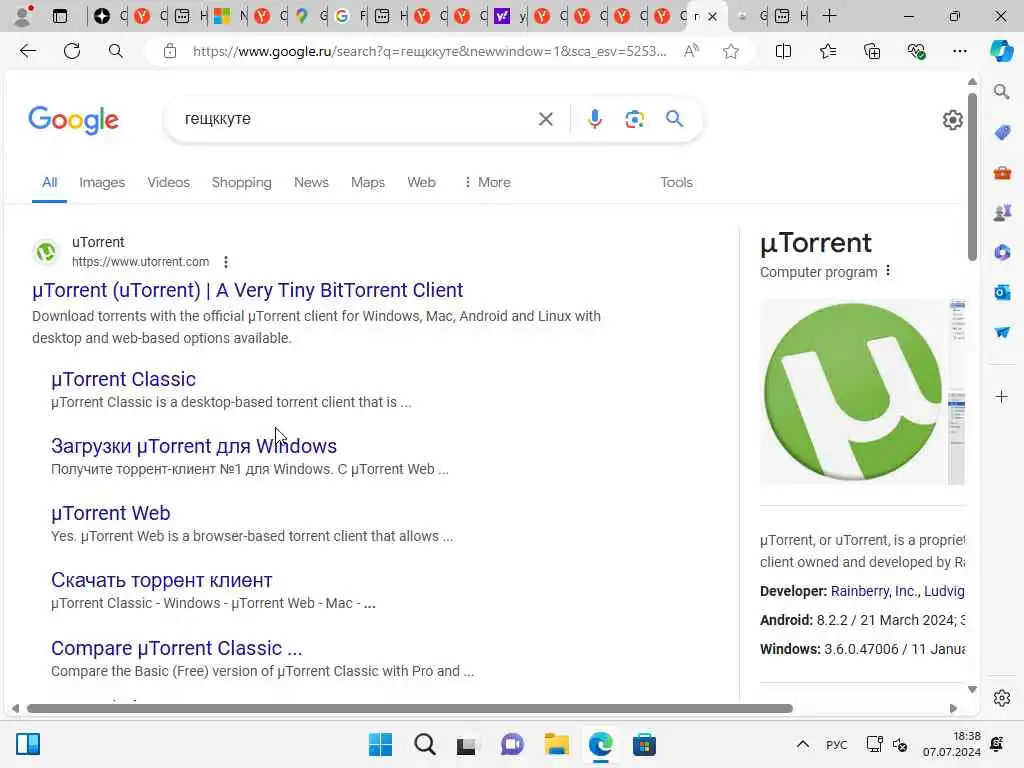The height and width of the screenshot is (768, 1024).
Task: Open Скачать торрент клиент link
Action: point(161,581)
